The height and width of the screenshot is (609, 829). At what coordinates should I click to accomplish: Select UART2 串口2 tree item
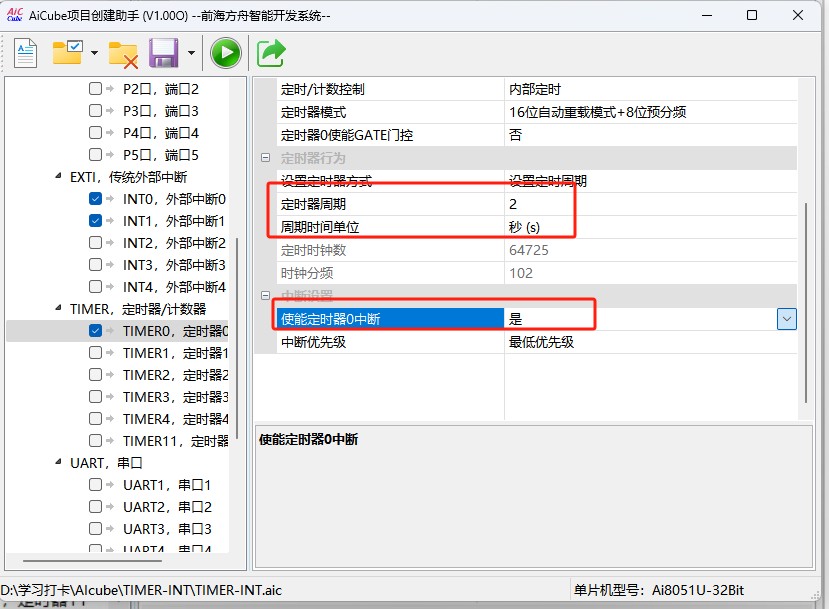pyautogui.click(x=167, y=507)
